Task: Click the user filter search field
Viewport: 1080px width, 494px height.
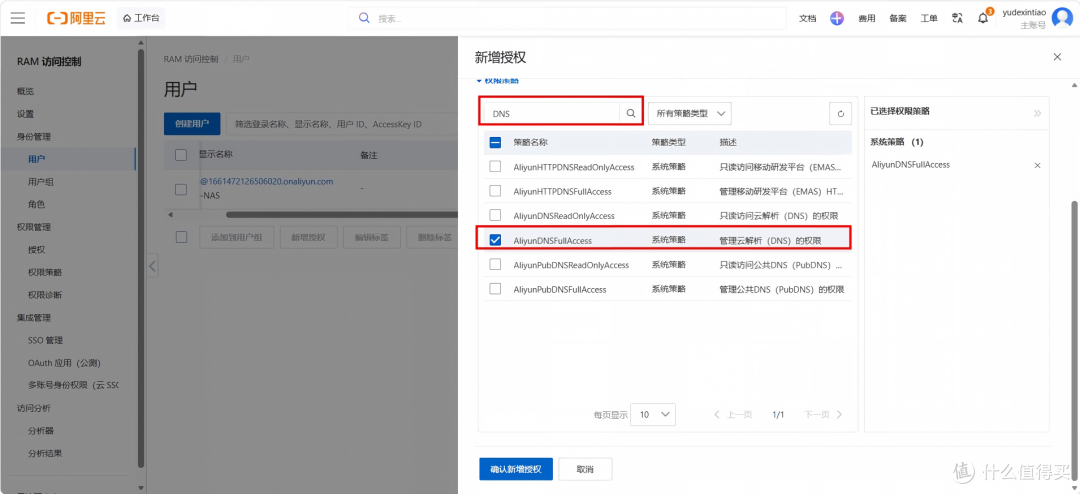Action: point(341,124)
